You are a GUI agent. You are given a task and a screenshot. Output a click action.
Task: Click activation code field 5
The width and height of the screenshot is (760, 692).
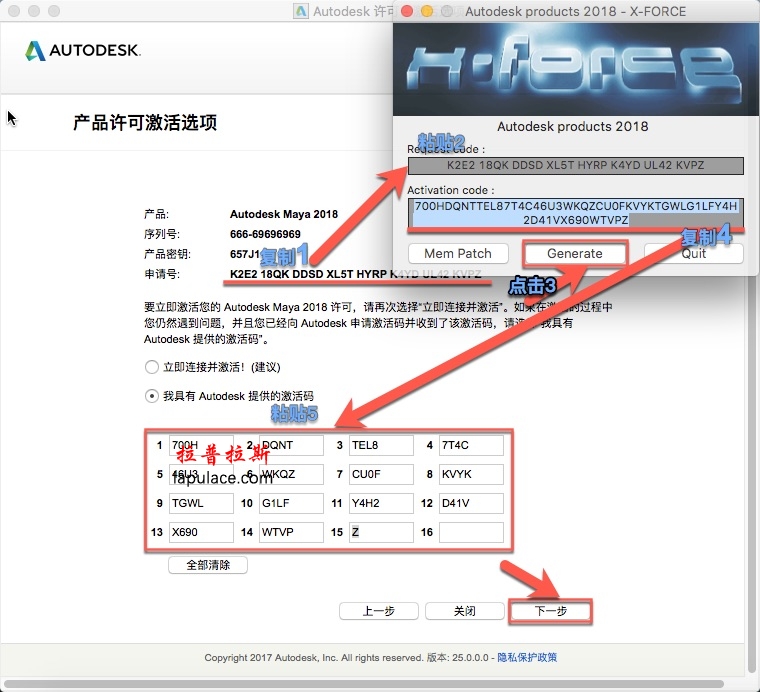coord(201,474)
